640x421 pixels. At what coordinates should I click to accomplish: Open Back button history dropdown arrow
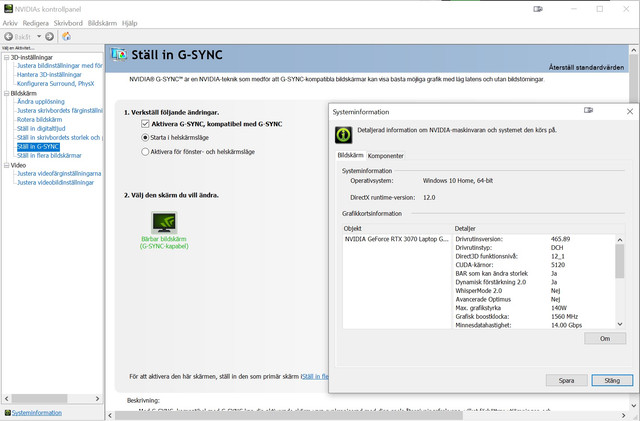[x=39, y=36]
